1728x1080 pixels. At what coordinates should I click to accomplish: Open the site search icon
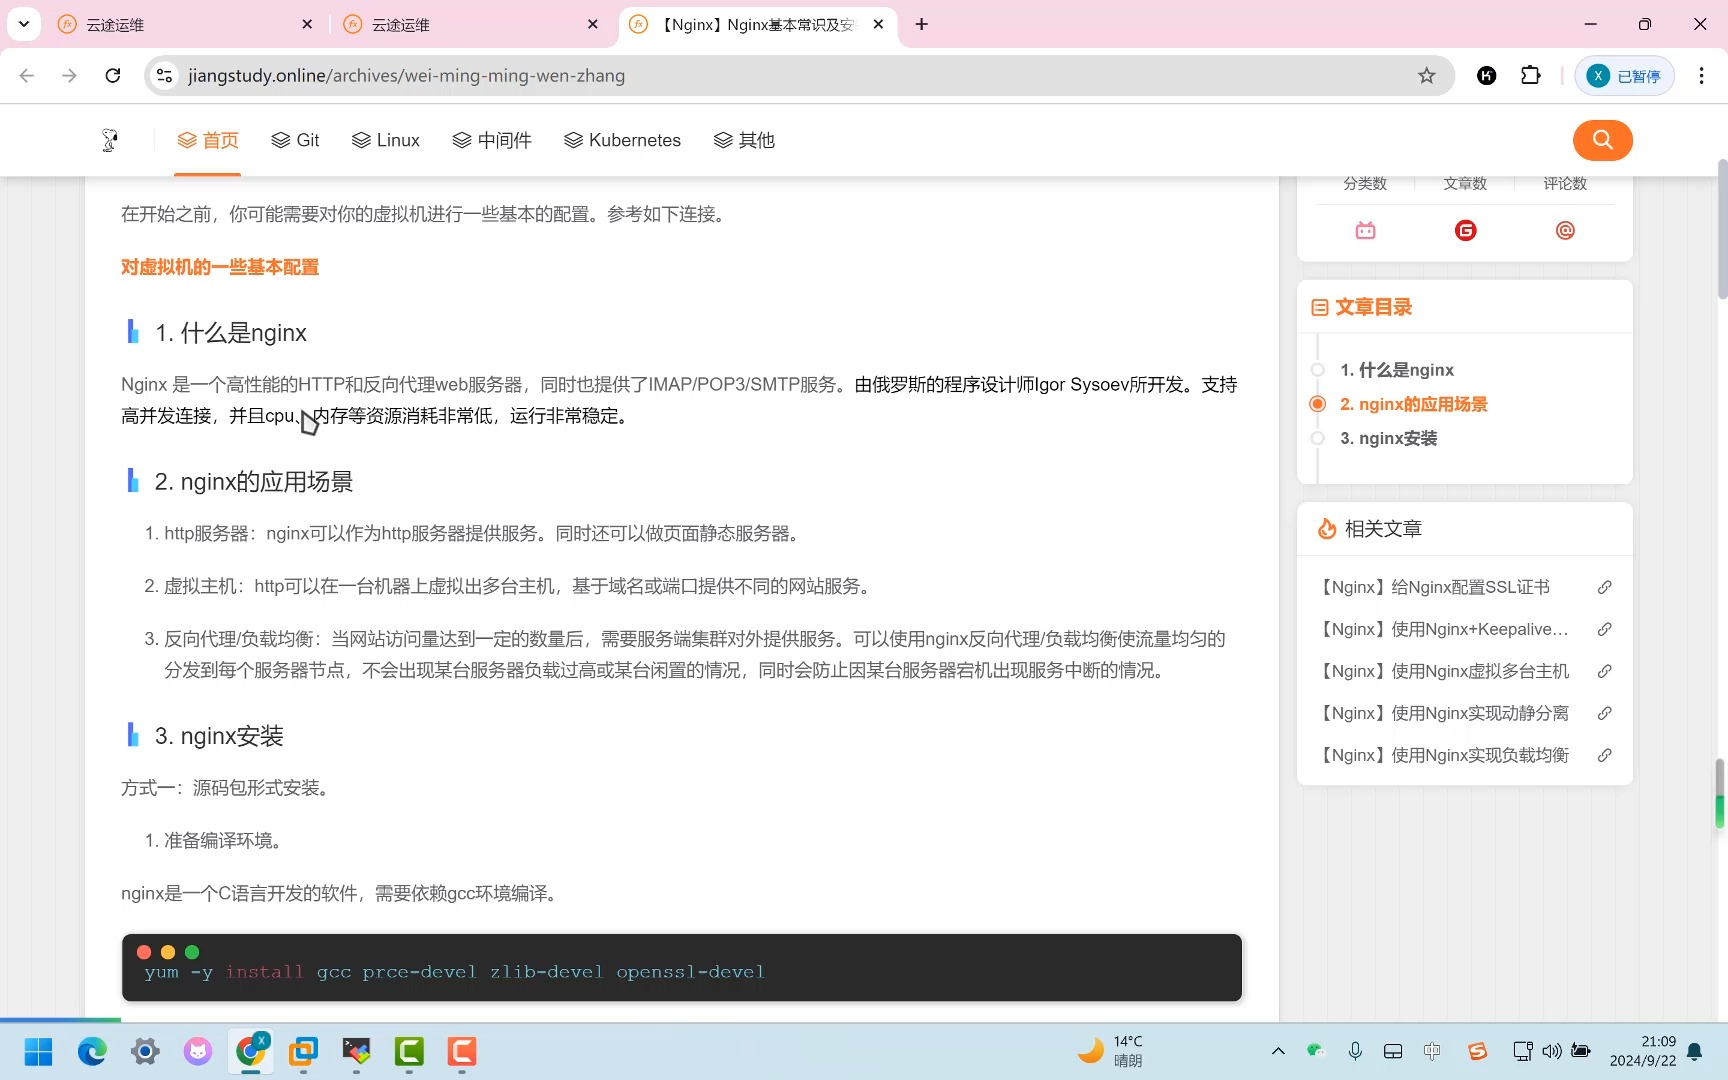[1602, 140]
